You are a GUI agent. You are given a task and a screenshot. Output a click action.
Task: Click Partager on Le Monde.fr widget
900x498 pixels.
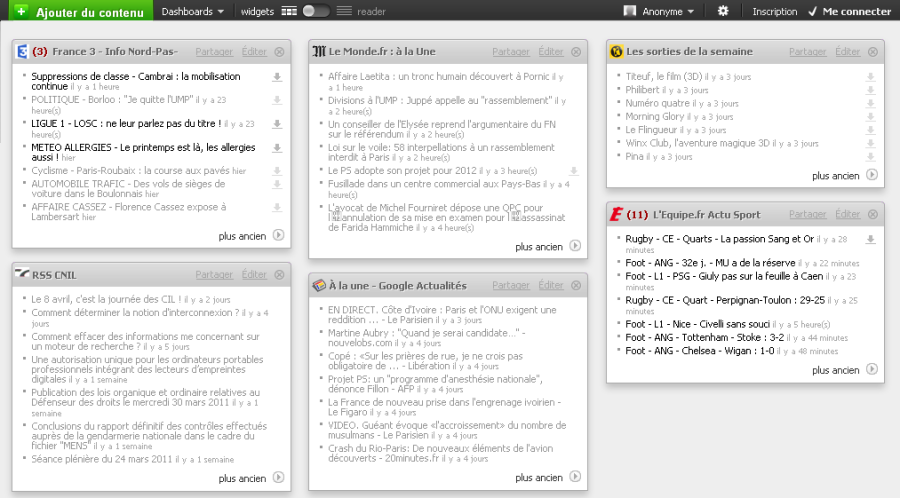pyautogui.click(x=511, y=52)
